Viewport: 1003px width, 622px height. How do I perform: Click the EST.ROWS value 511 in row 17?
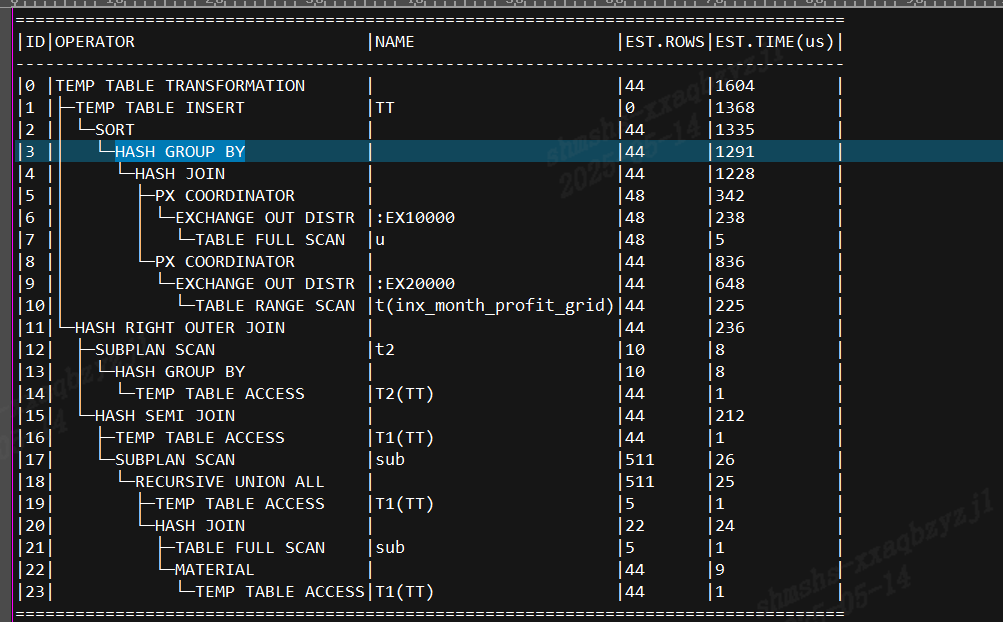click(x=640, y=459)
